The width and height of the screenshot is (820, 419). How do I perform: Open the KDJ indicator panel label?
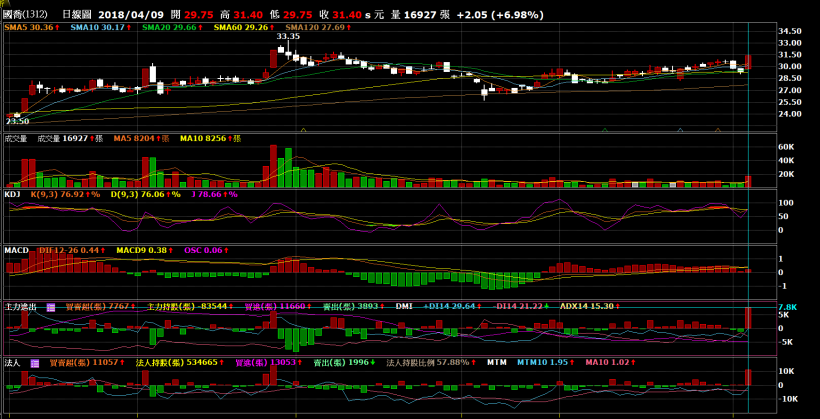click(x=12, y=194)
